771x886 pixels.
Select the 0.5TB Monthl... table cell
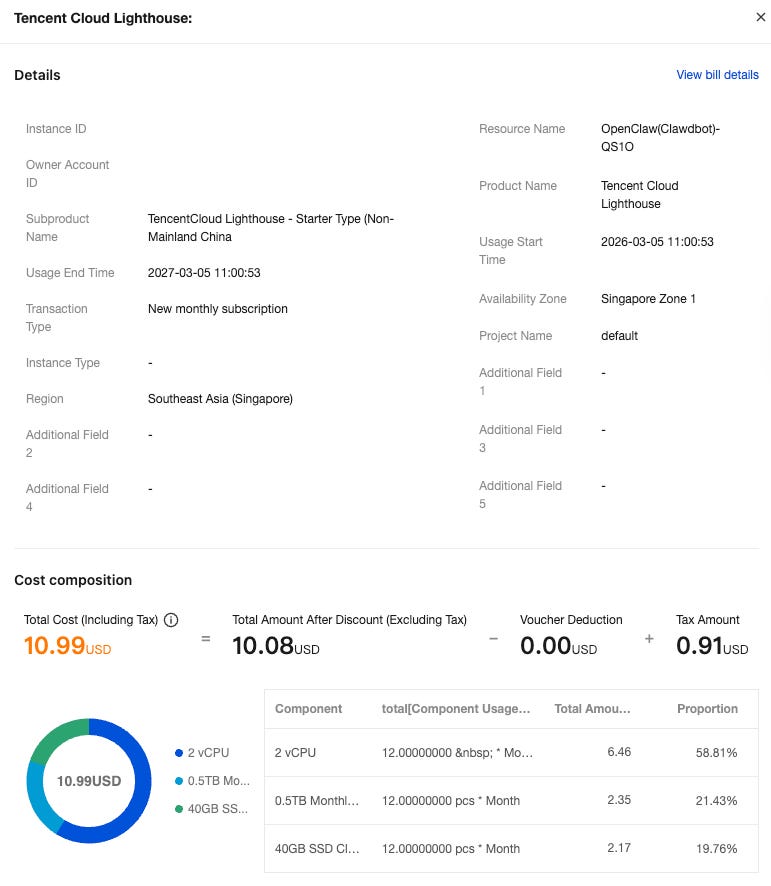(317, 801)
